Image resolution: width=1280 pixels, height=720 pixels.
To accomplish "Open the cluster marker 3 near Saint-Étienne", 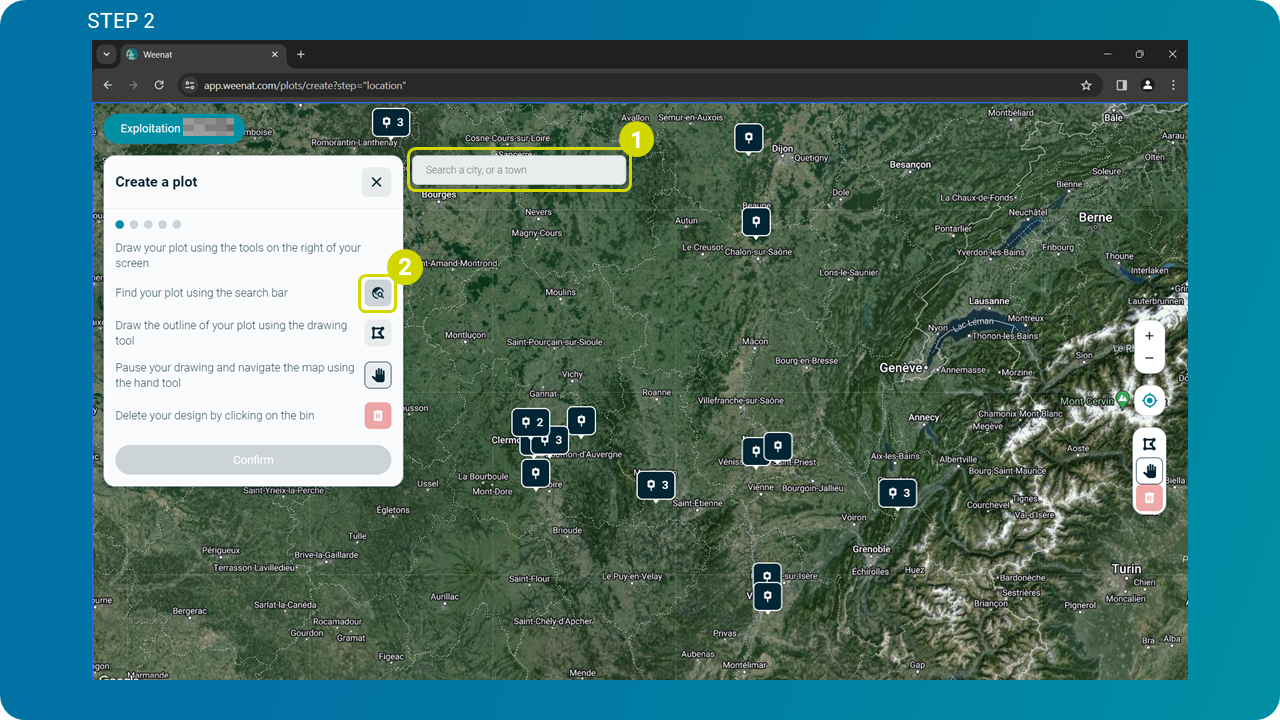I will pyautogui.click(x=656, y=485).
